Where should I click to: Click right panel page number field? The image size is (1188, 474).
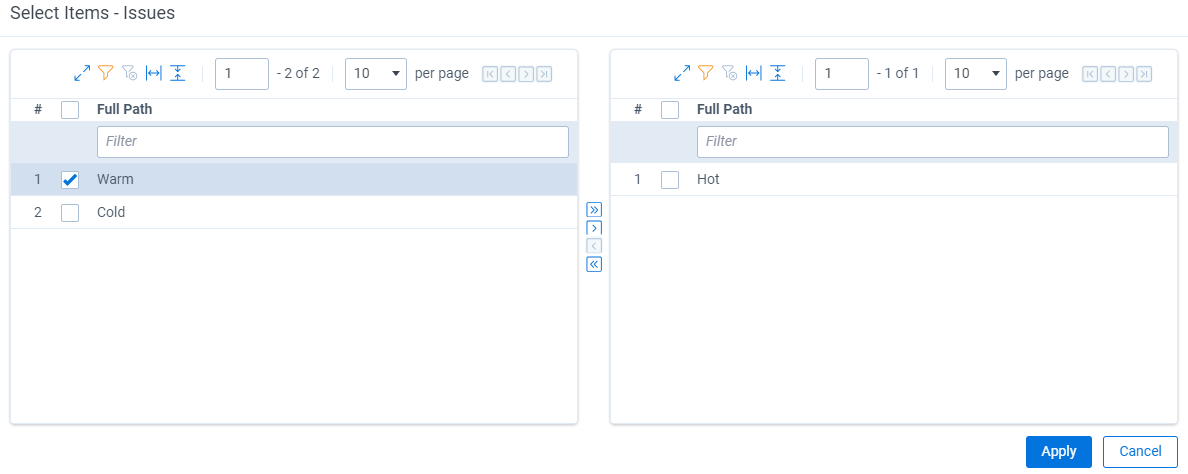pyautogui.click(x=842, y=74)
